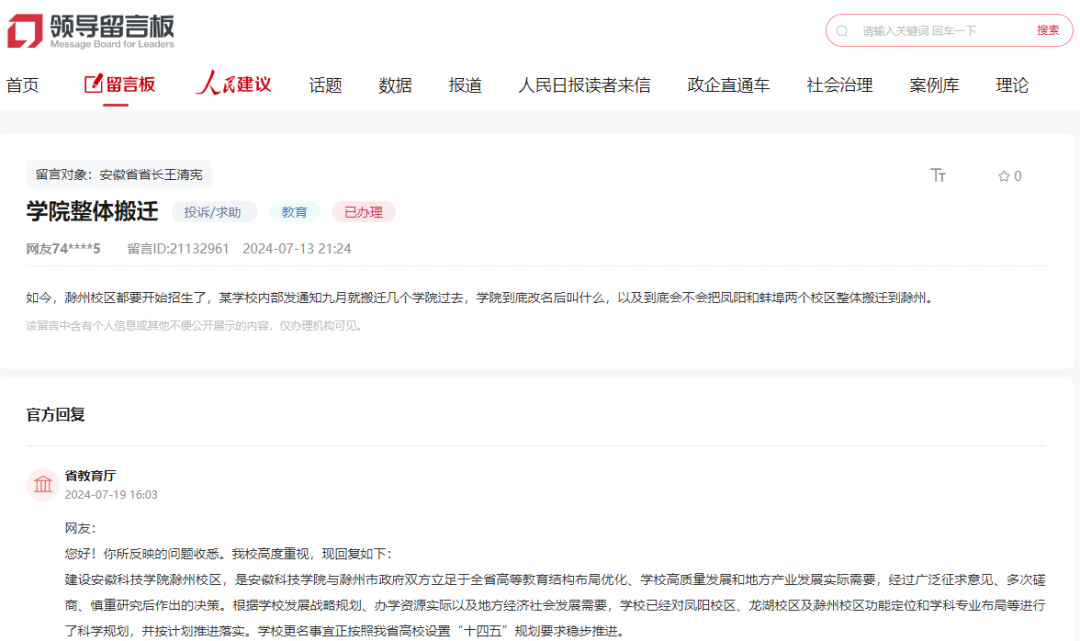Screen dimensions: 1080x641
Task: Click the 省教育厅 building icon
Action: point(42,483)
